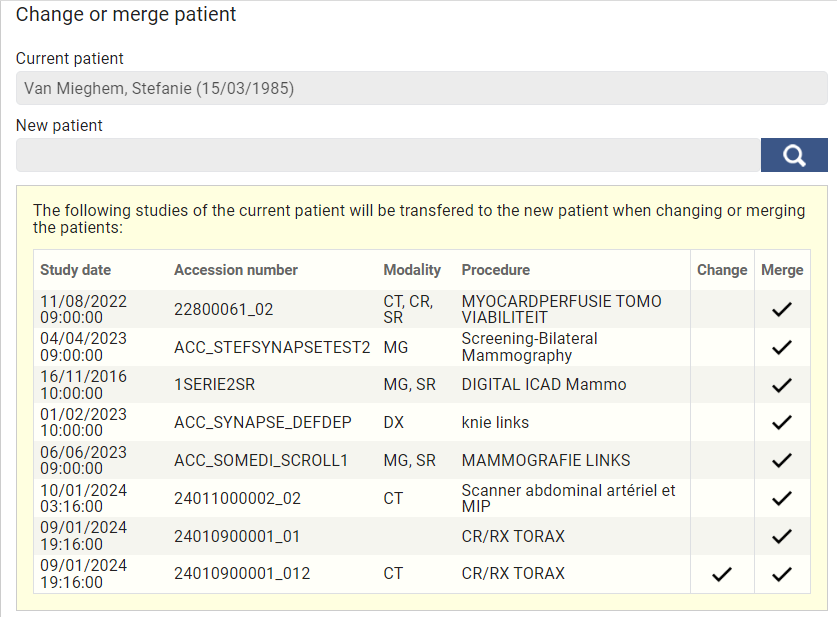Click the Procedure column header
Screen dimensions: 837x617
496,270
